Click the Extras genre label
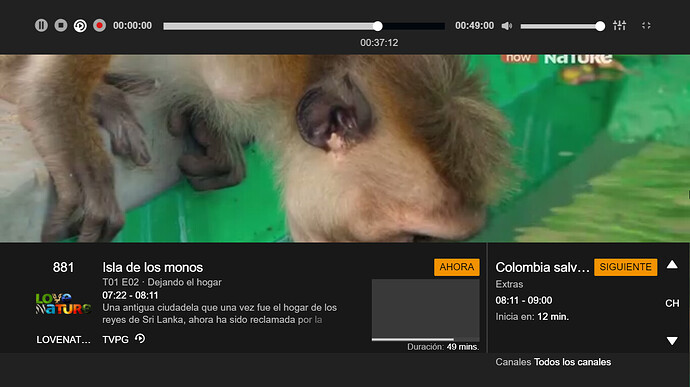The height and width of the screenshot is (387, 690). coord(509,284)
